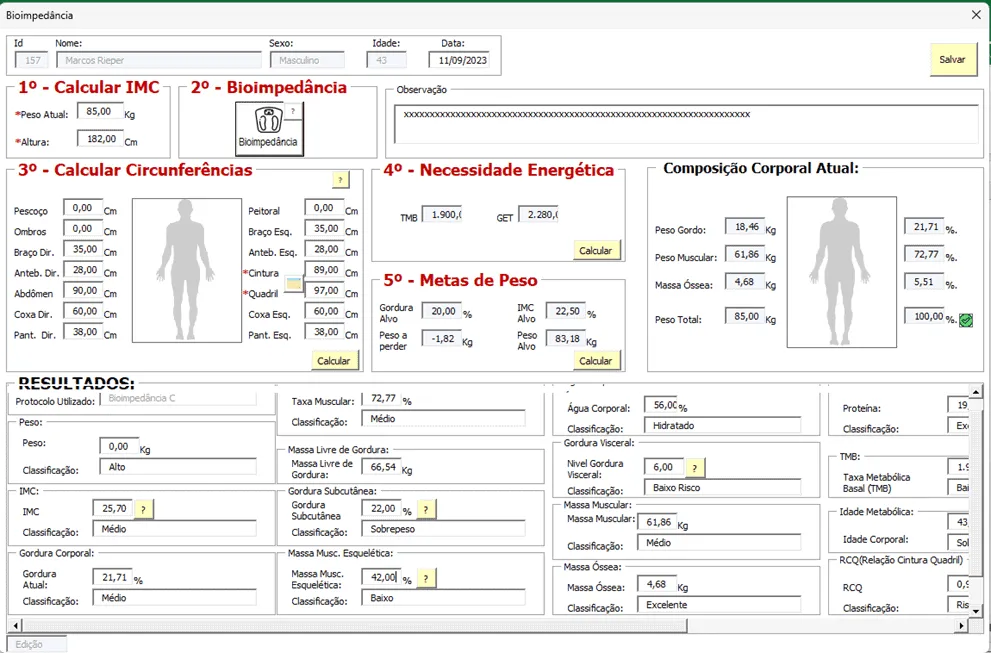Click the Massa Livre de Gordura field
The image size is (991, 653).
point(381,467)
